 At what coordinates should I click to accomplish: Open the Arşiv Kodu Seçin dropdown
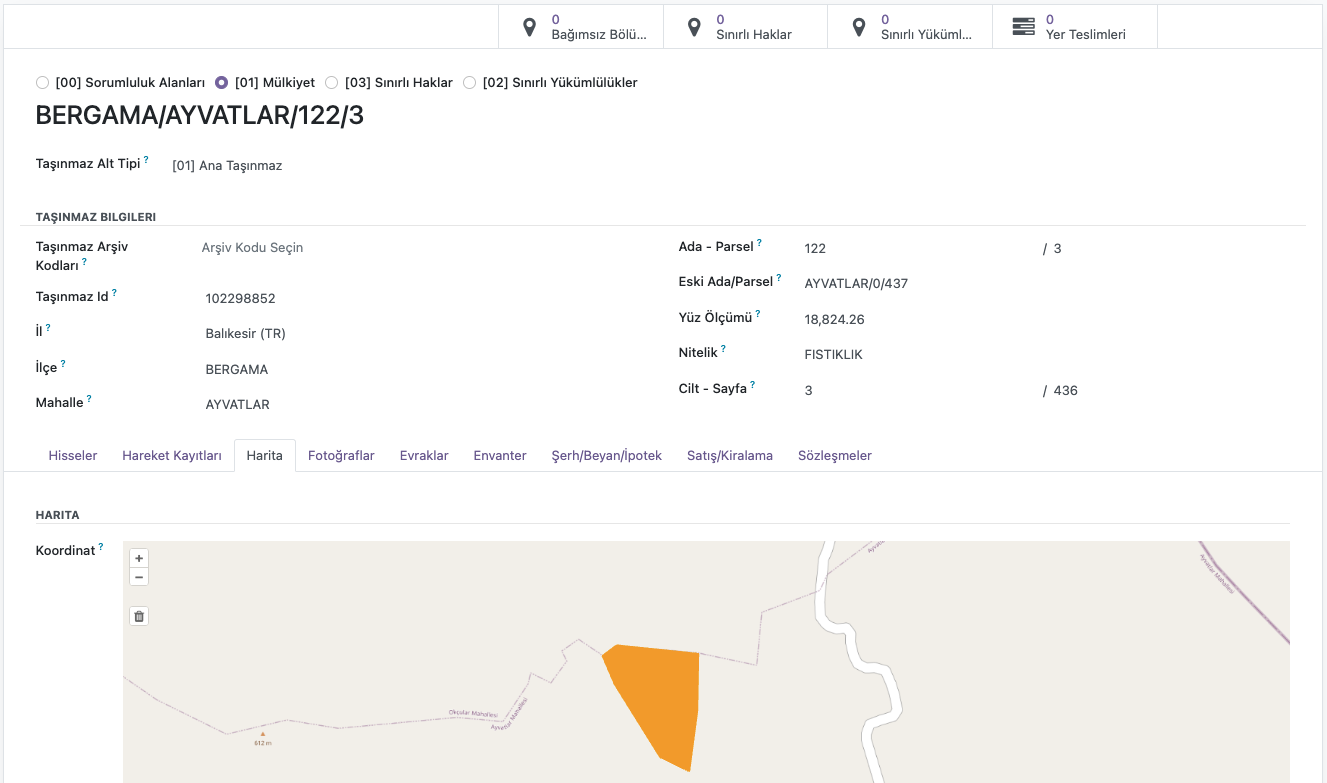point(252,247)
